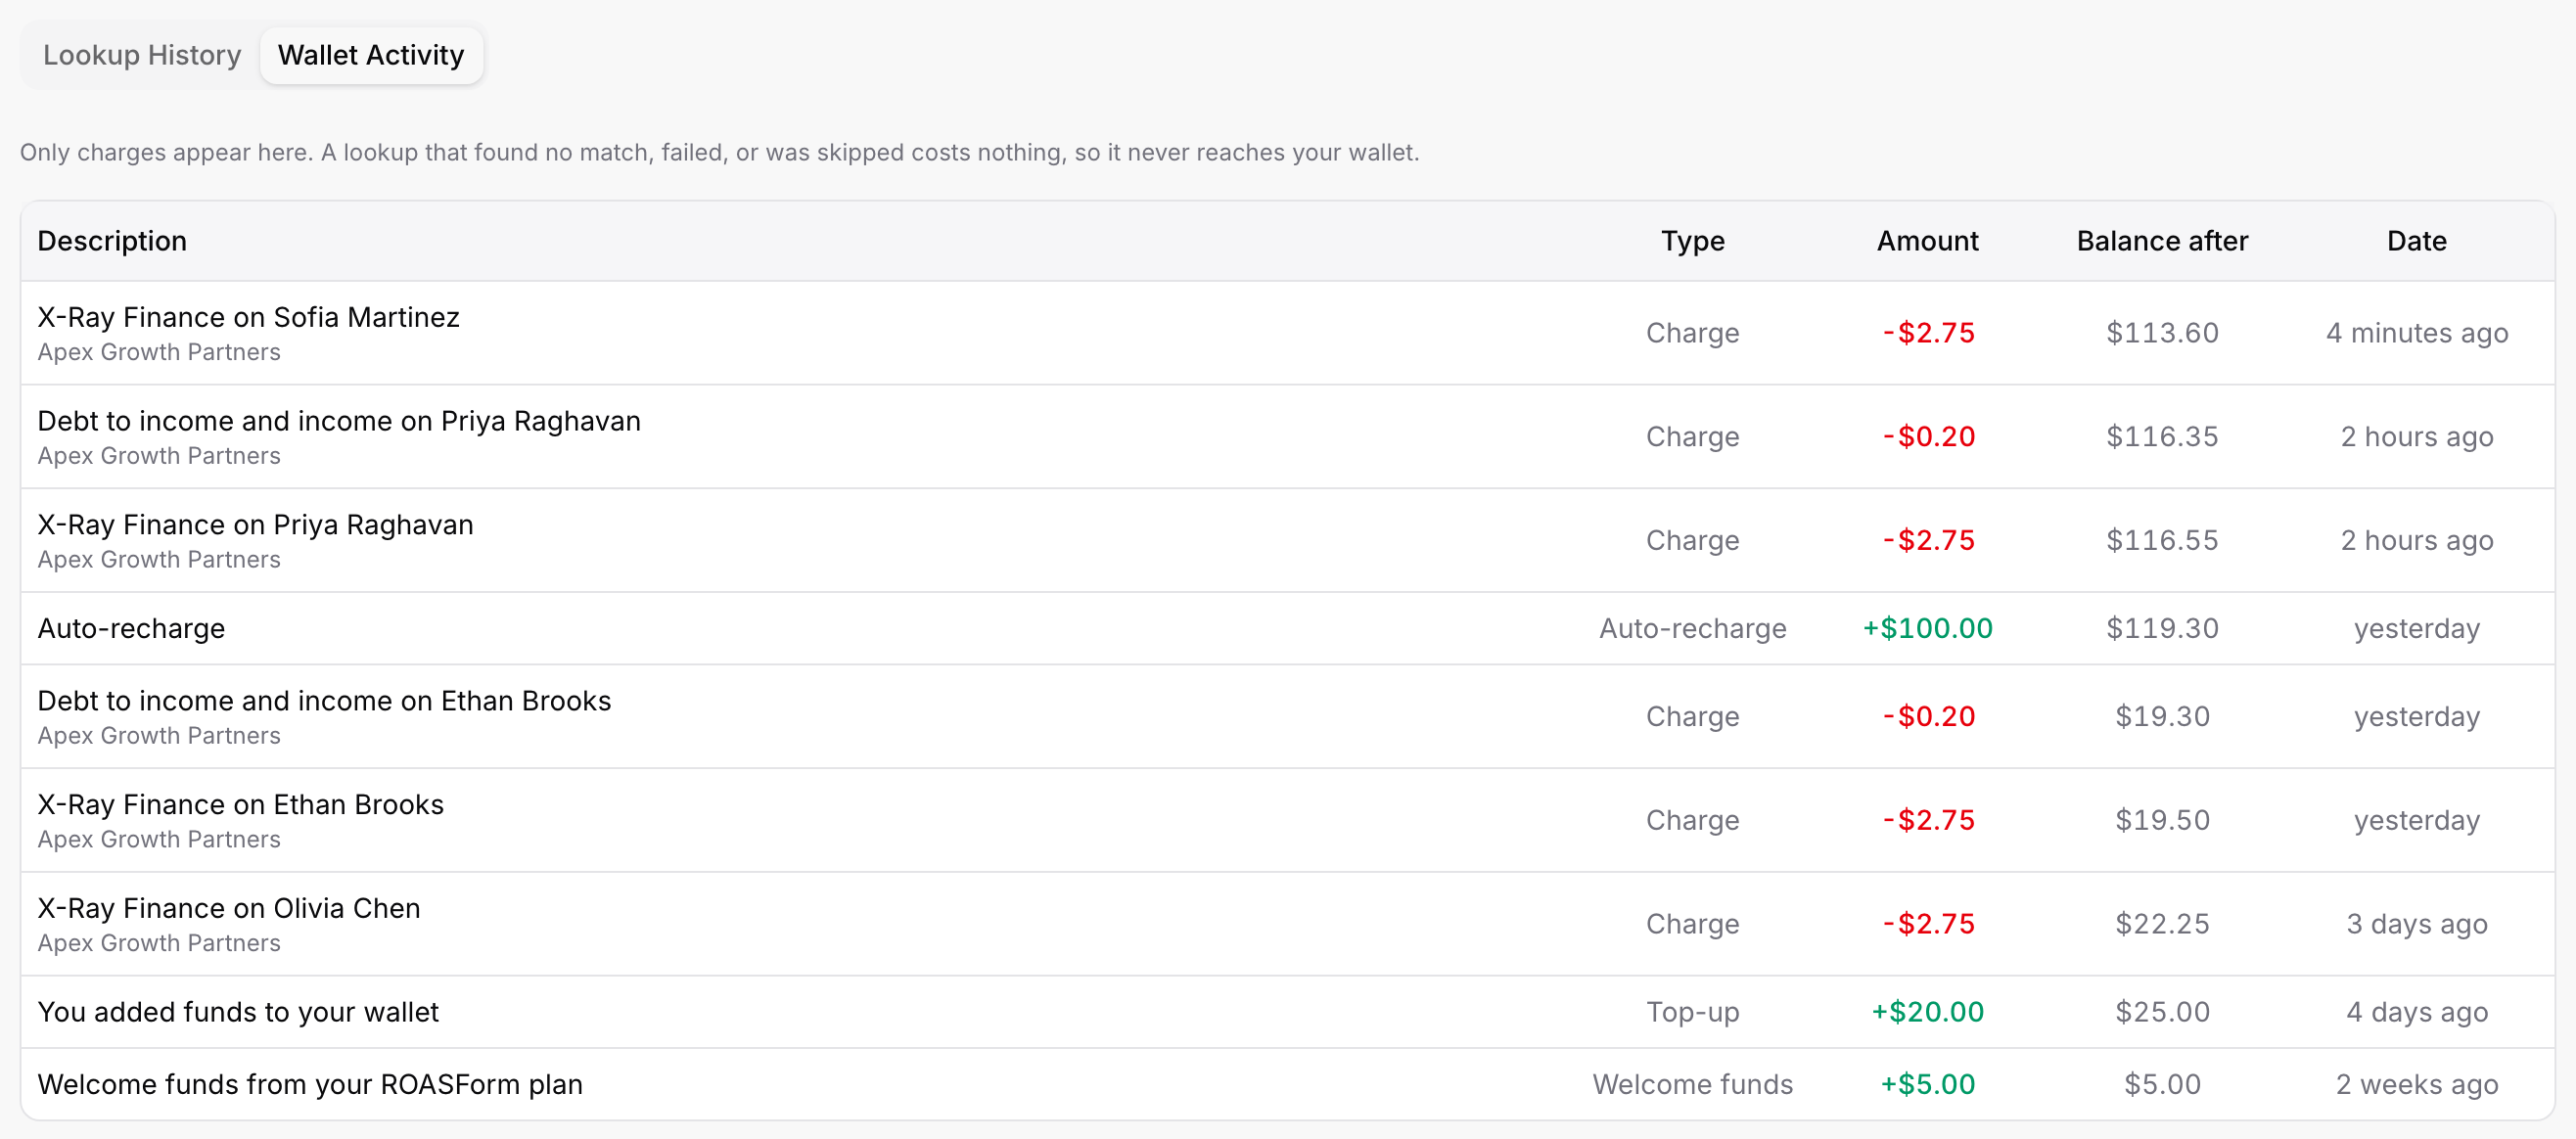Click the $22.25 balance value
The height and width of the screenshot is (1139, 2576).
click(2162, 925)
